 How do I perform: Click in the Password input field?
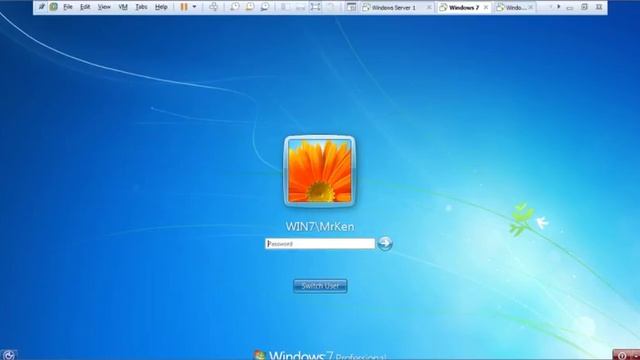point(320,244)
